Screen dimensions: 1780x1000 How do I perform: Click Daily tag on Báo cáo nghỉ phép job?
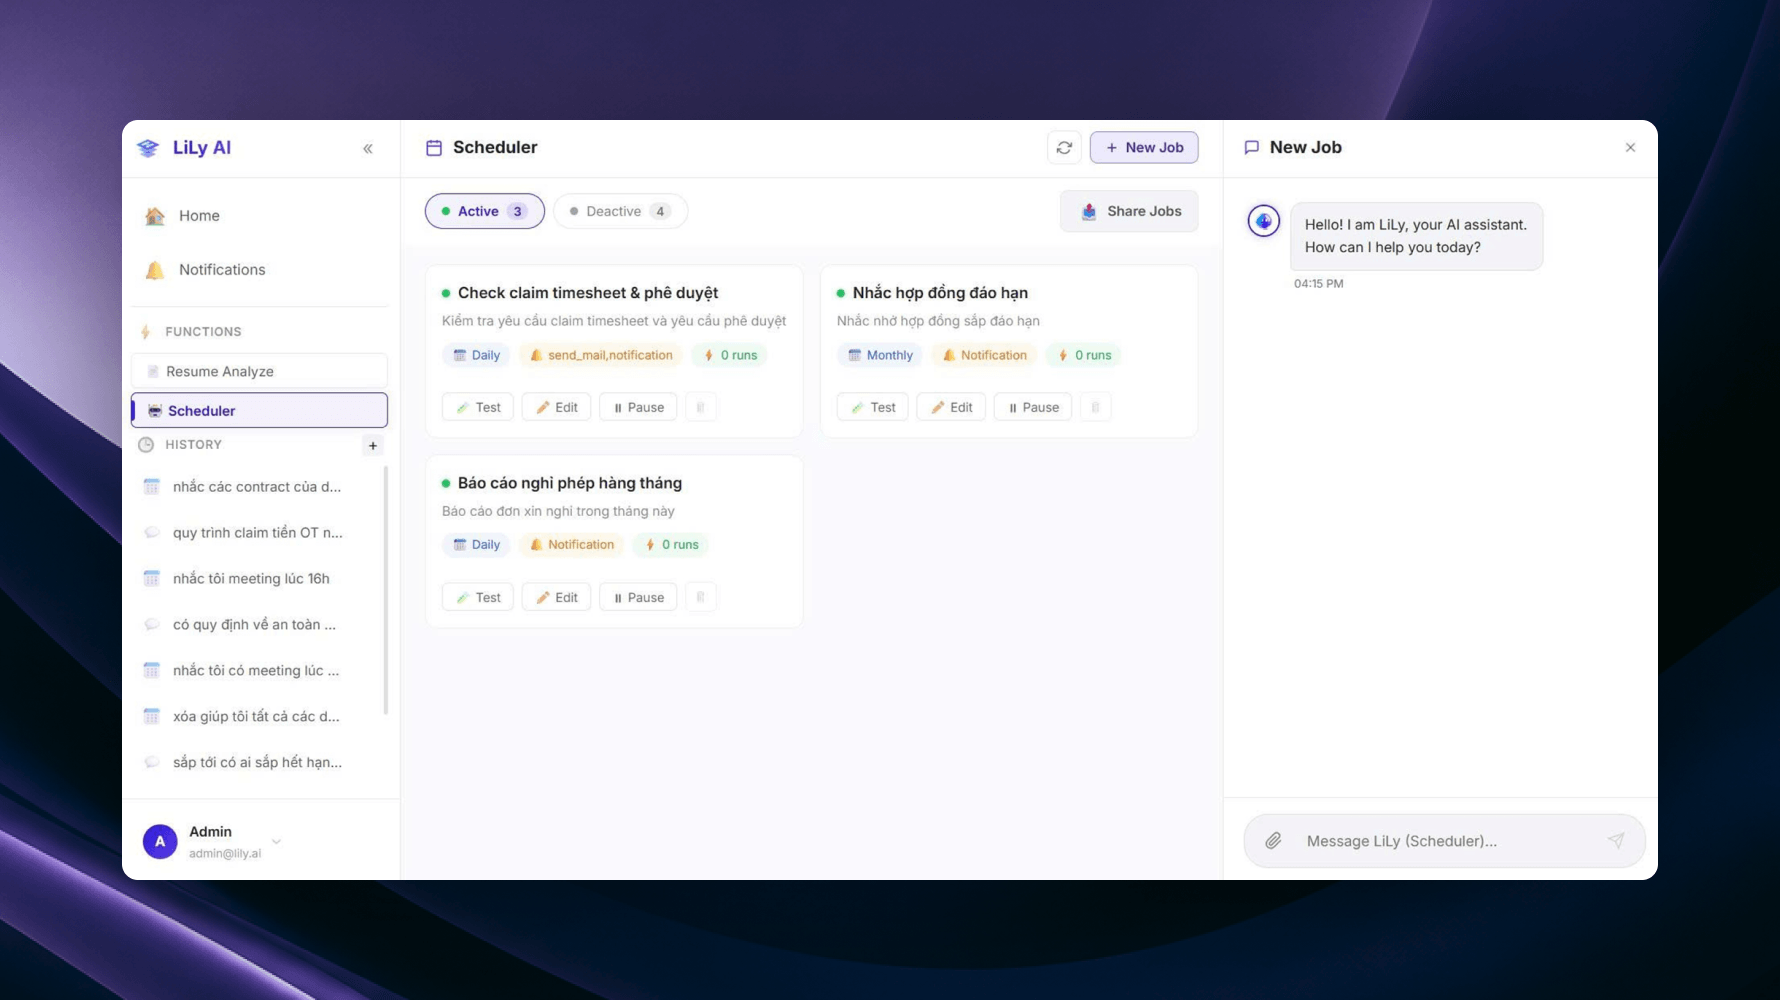click(476, 545)
